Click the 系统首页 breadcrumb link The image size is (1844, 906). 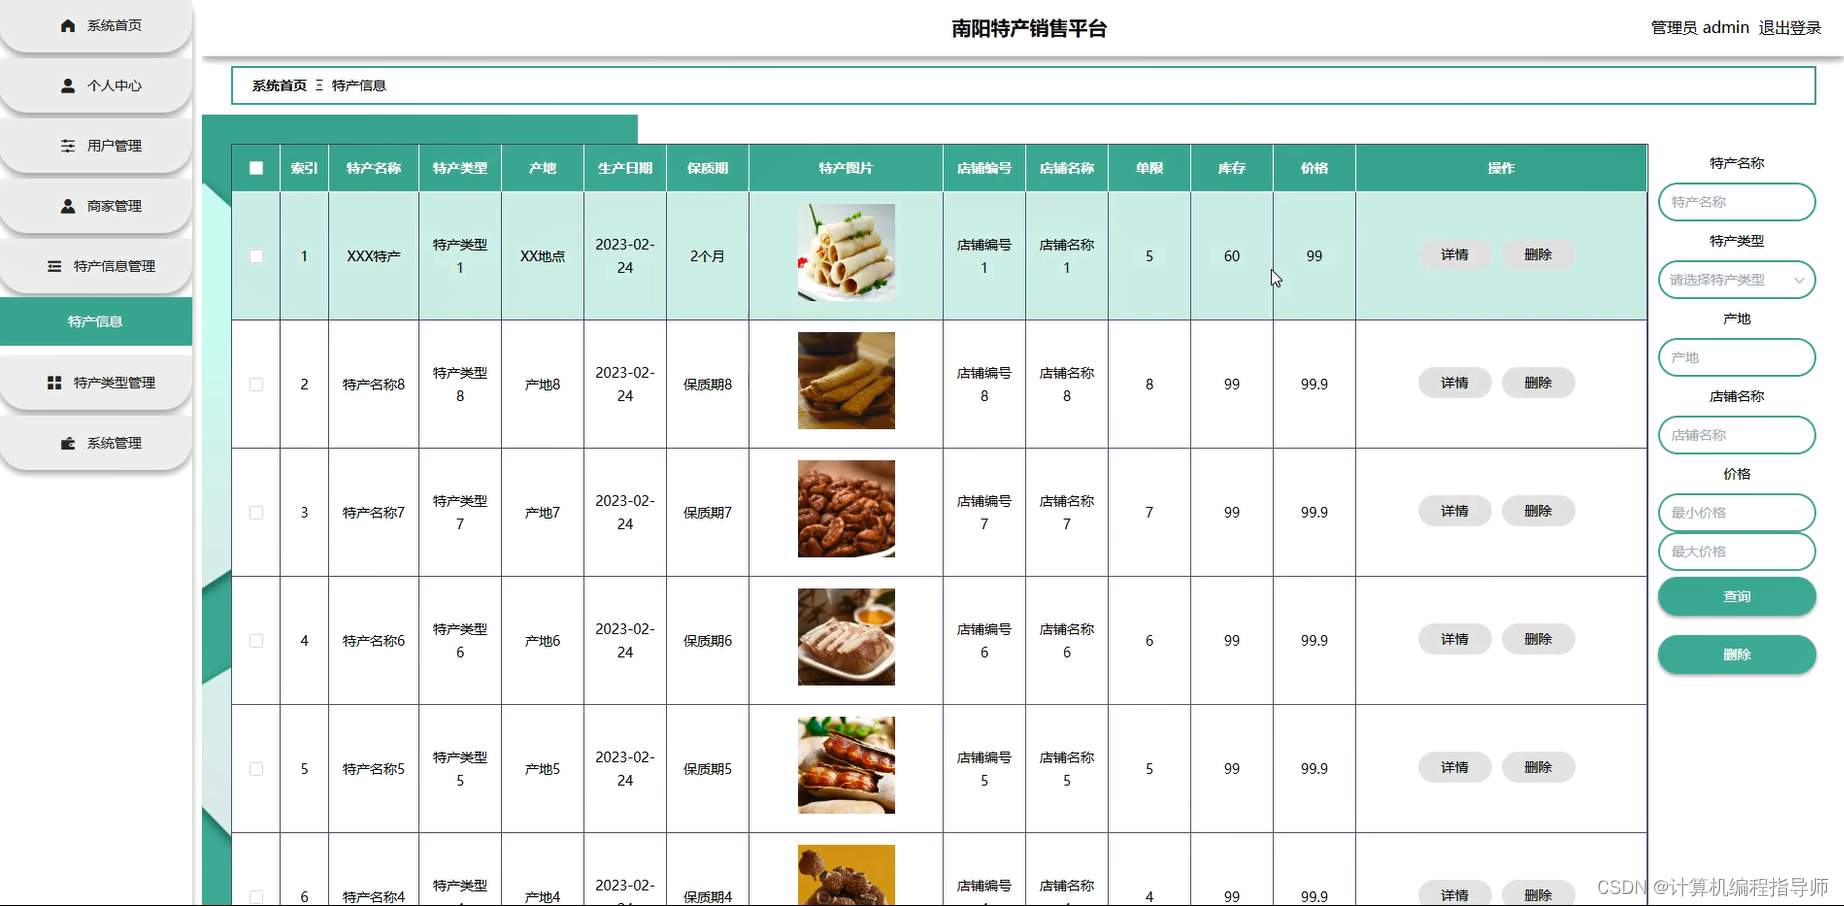click(x=279, y=86)
